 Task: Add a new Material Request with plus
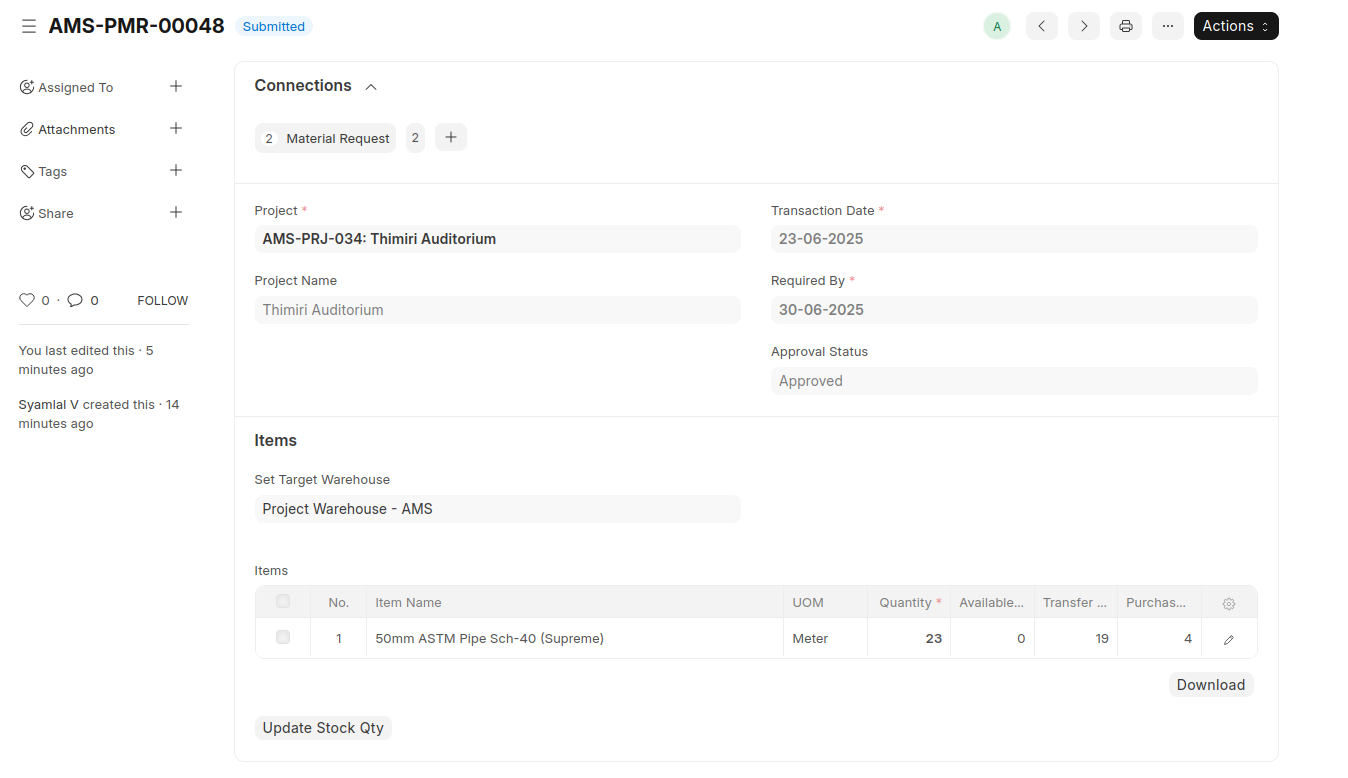[x=451, y=137]
